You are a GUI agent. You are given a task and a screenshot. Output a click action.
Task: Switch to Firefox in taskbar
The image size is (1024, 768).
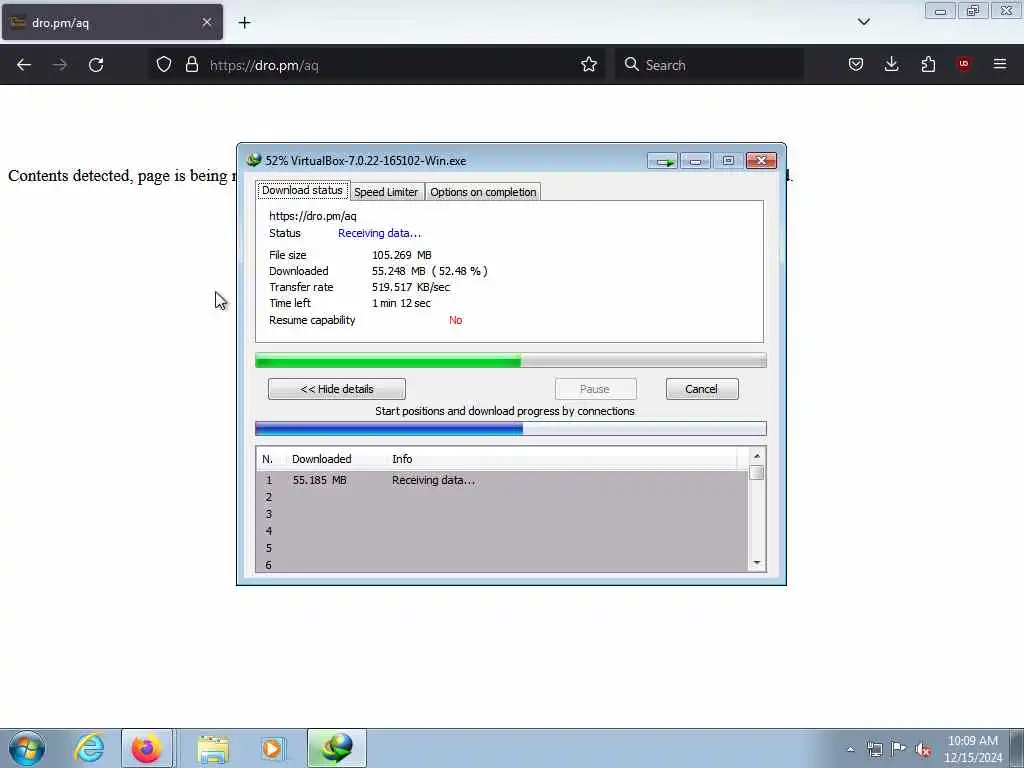(x=147, y=748)
